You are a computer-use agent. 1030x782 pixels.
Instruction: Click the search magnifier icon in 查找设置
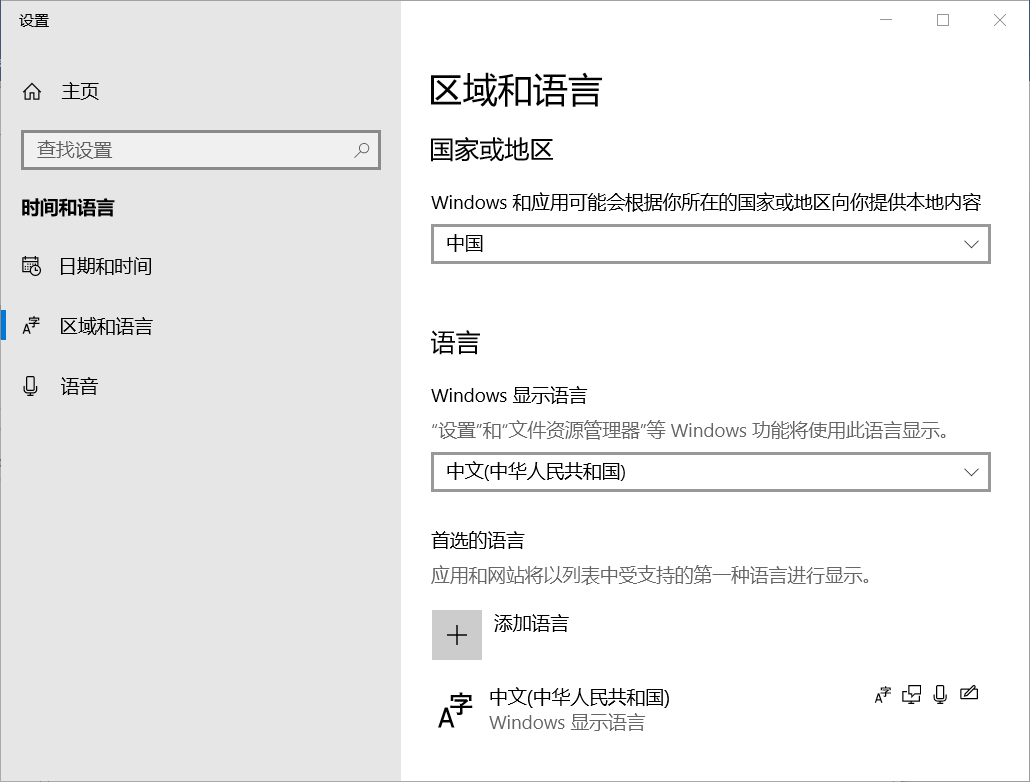pos(361,150)
